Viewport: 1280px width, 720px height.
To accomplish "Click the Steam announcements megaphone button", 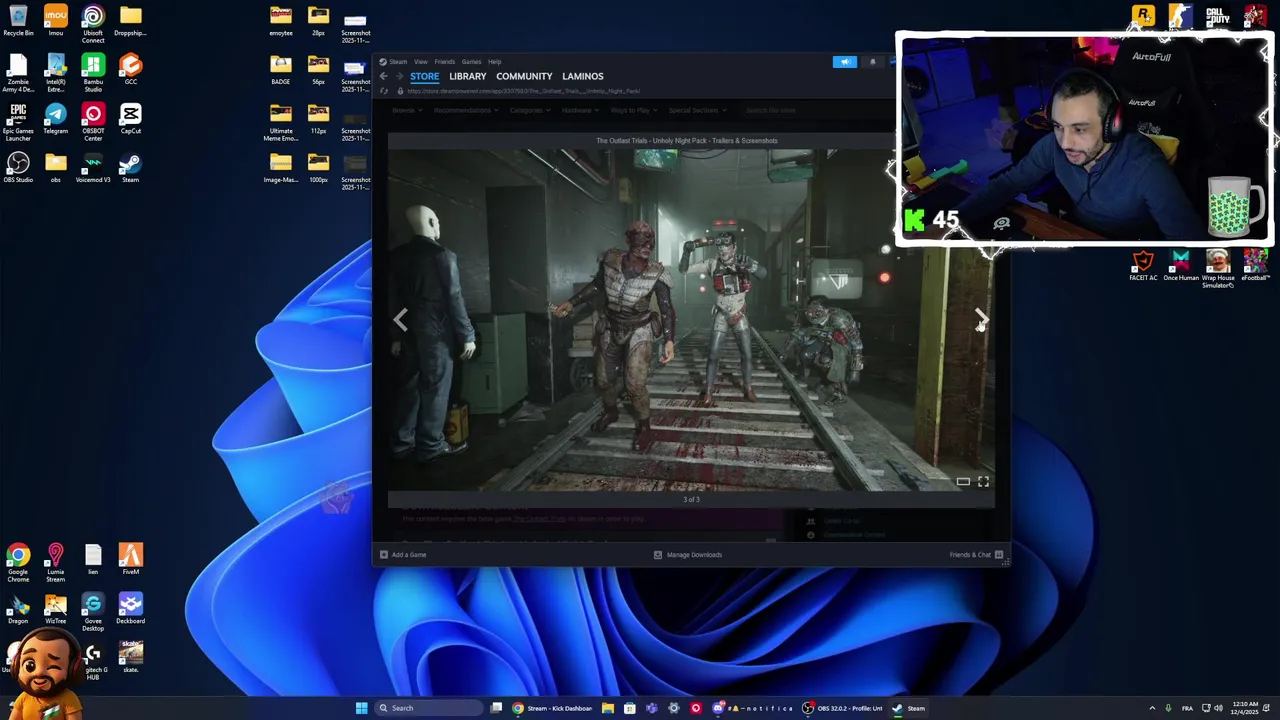I will [x=845, y=62].
